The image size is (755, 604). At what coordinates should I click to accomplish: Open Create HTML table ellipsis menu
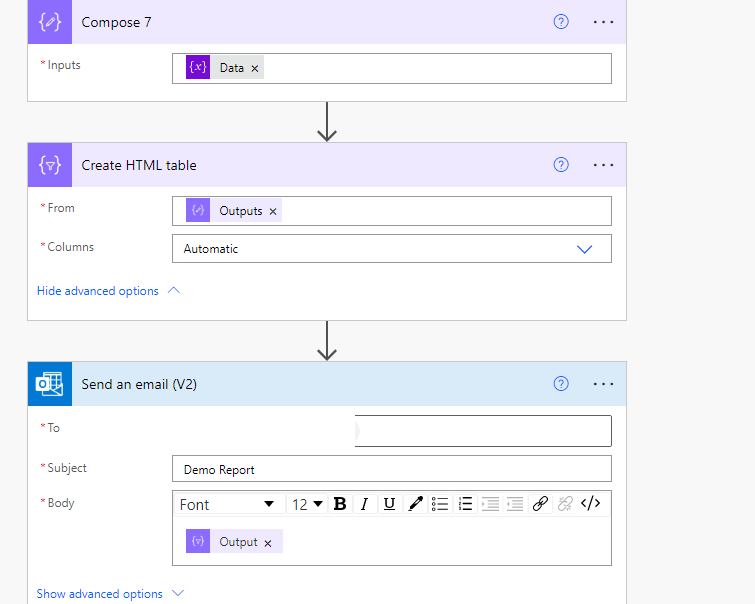(603, 165)
